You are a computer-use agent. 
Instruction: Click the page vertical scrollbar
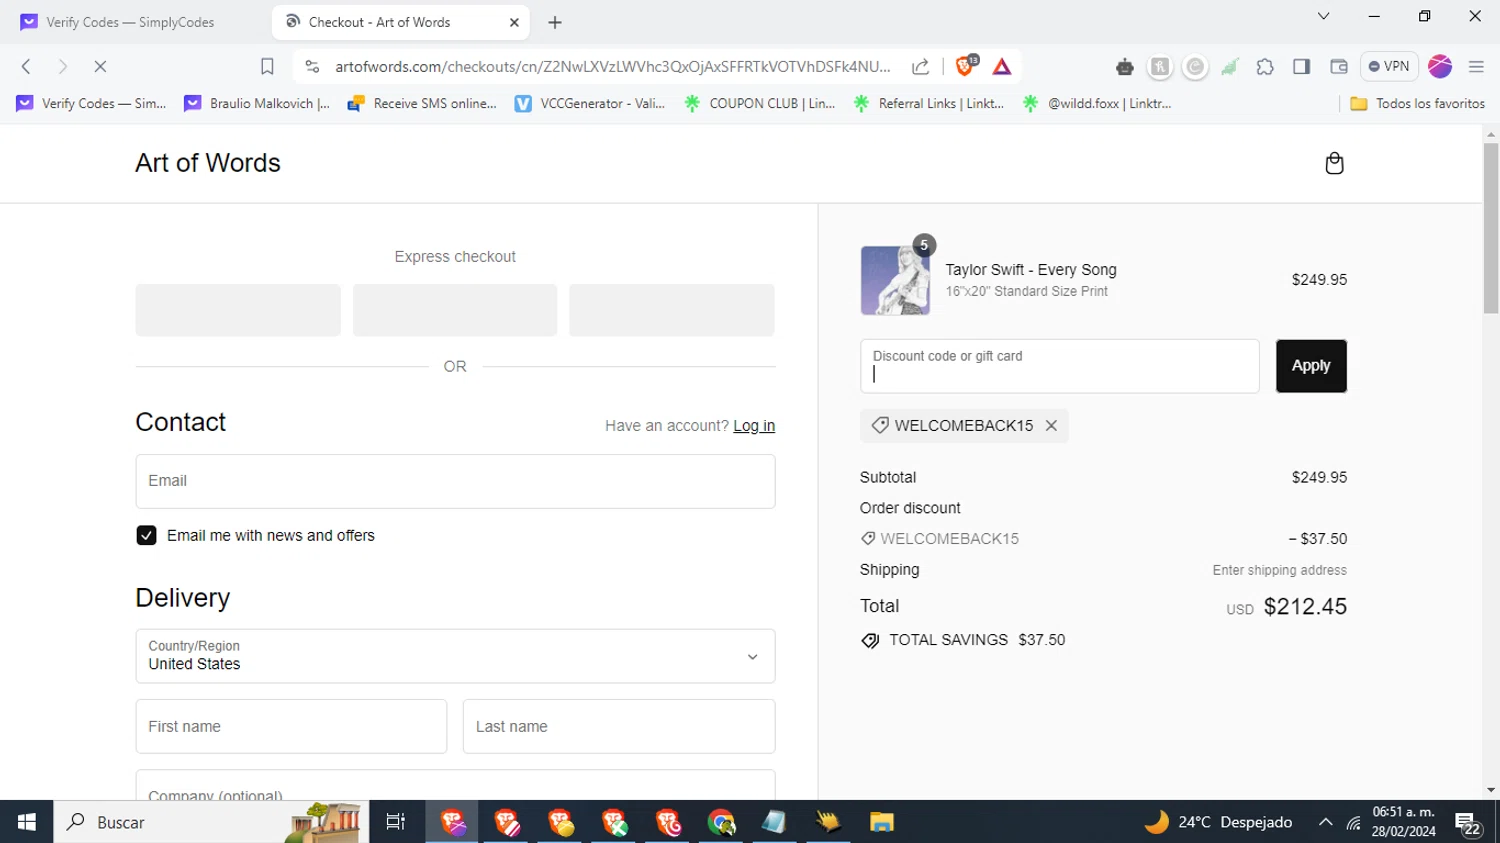(x=1491, y=229)
